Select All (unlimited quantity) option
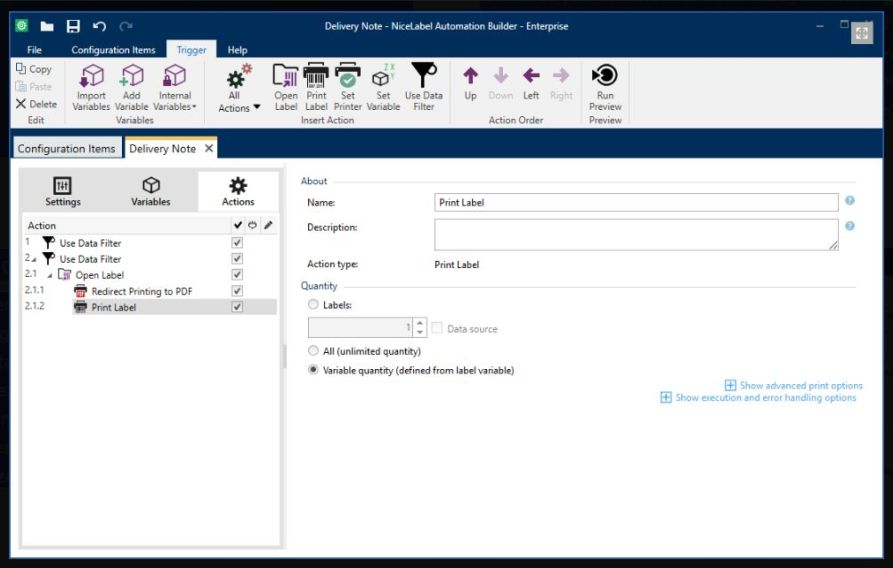 coord(314,351)
